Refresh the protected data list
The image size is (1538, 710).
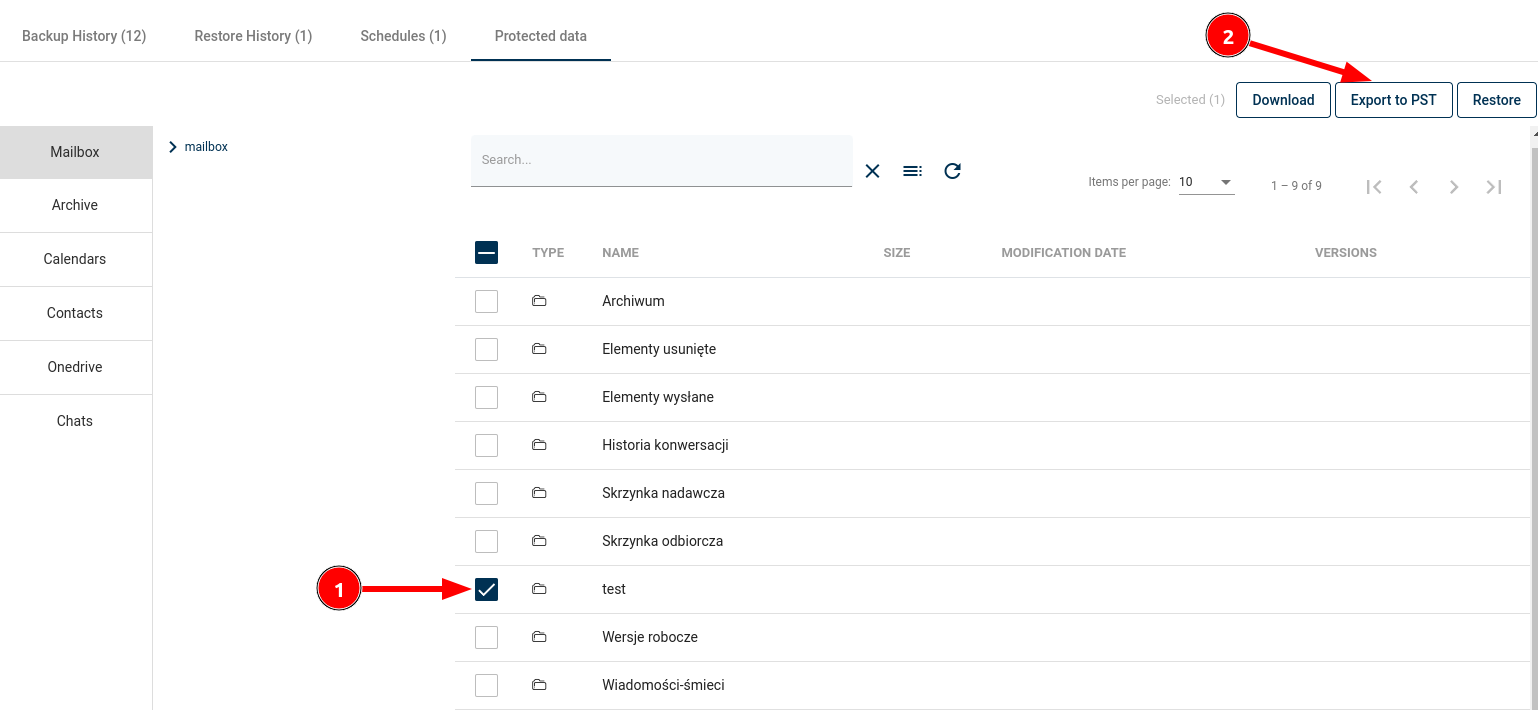click(952, 171)
